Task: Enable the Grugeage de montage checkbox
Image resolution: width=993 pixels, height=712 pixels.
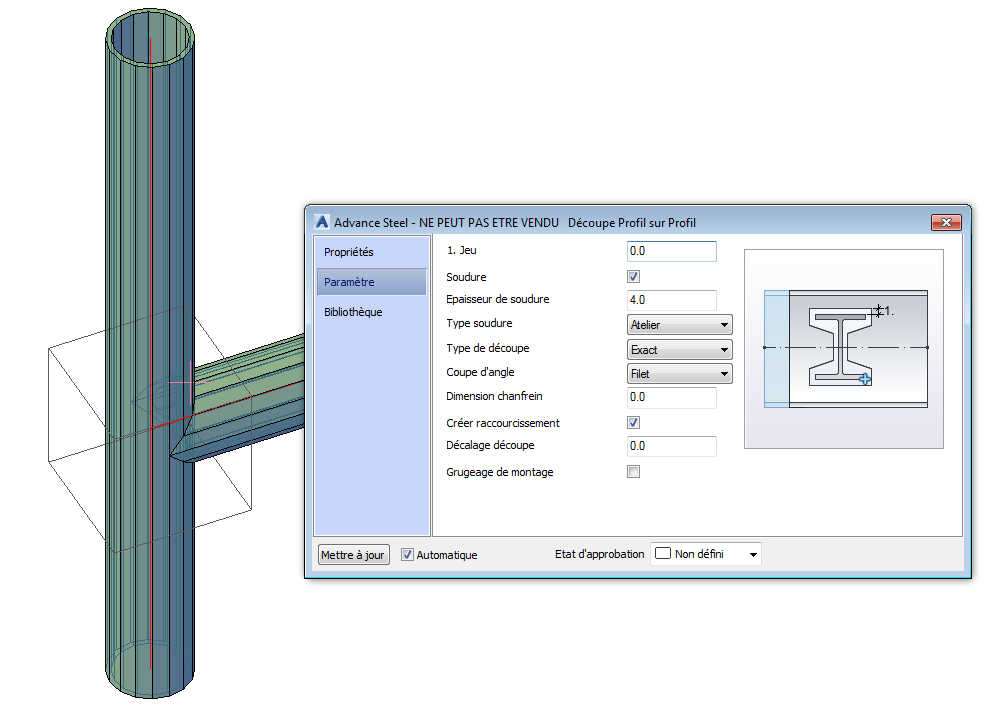Action: 633,471
